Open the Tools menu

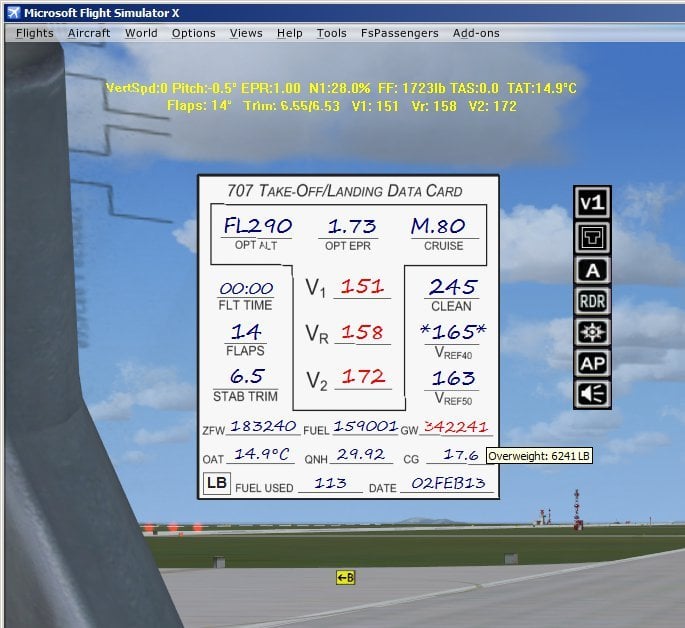(332, 33)
